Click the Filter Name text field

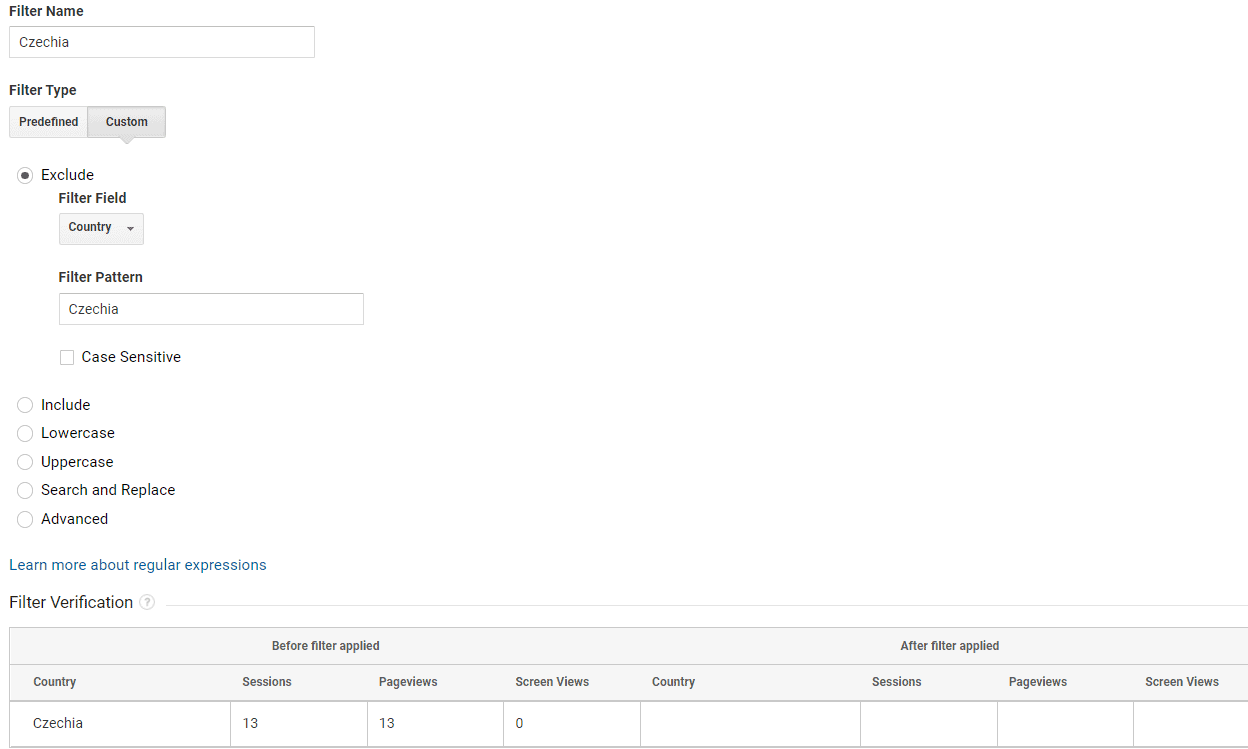point(162,42)
